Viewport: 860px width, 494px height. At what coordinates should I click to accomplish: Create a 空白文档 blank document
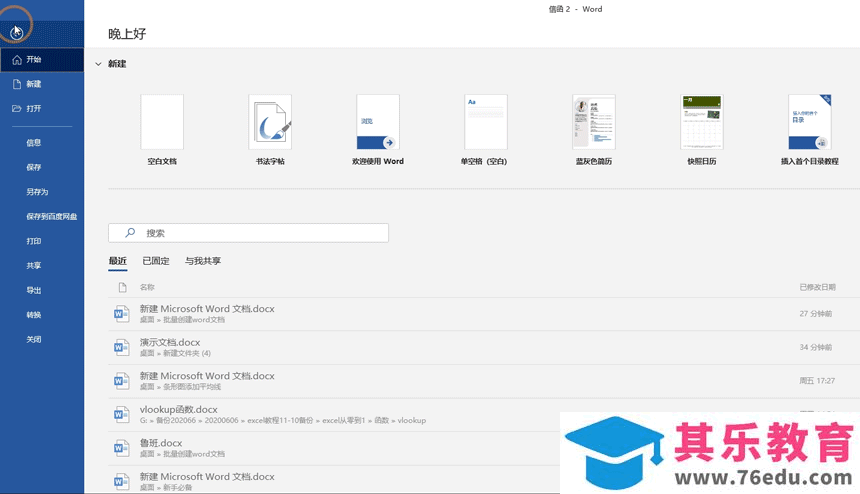coord(162,130)
